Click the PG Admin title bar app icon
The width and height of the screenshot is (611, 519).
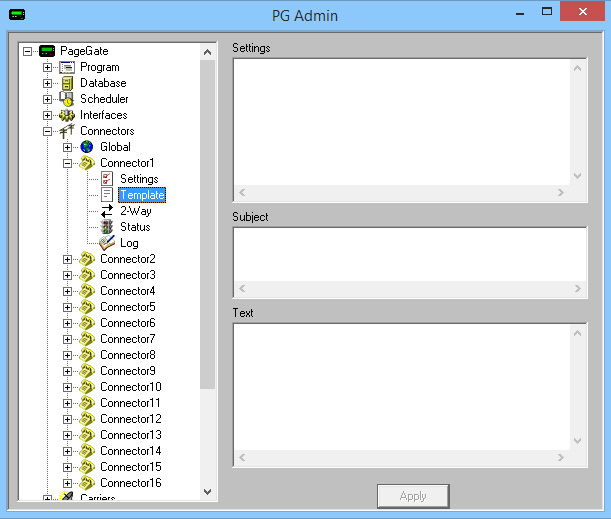point(17,15)
